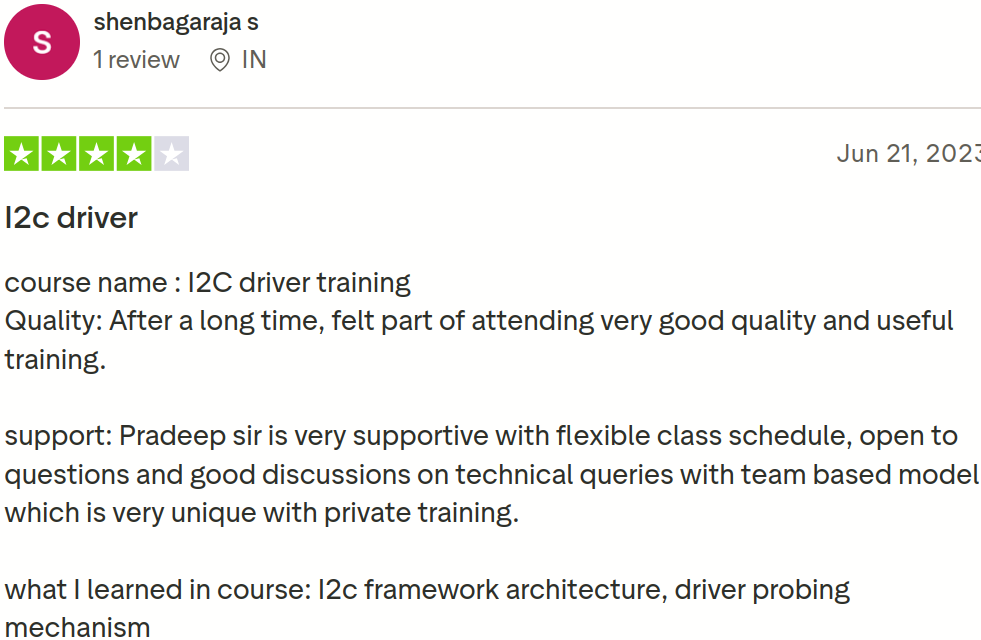
Task: Click the location pin icon
Action: (x=219, y=60)
